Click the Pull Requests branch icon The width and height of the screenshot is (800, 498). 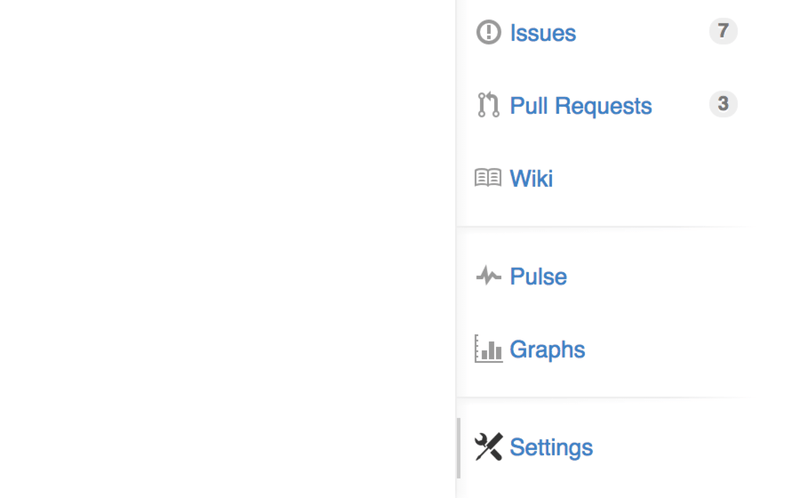click(x=488, y=105)
